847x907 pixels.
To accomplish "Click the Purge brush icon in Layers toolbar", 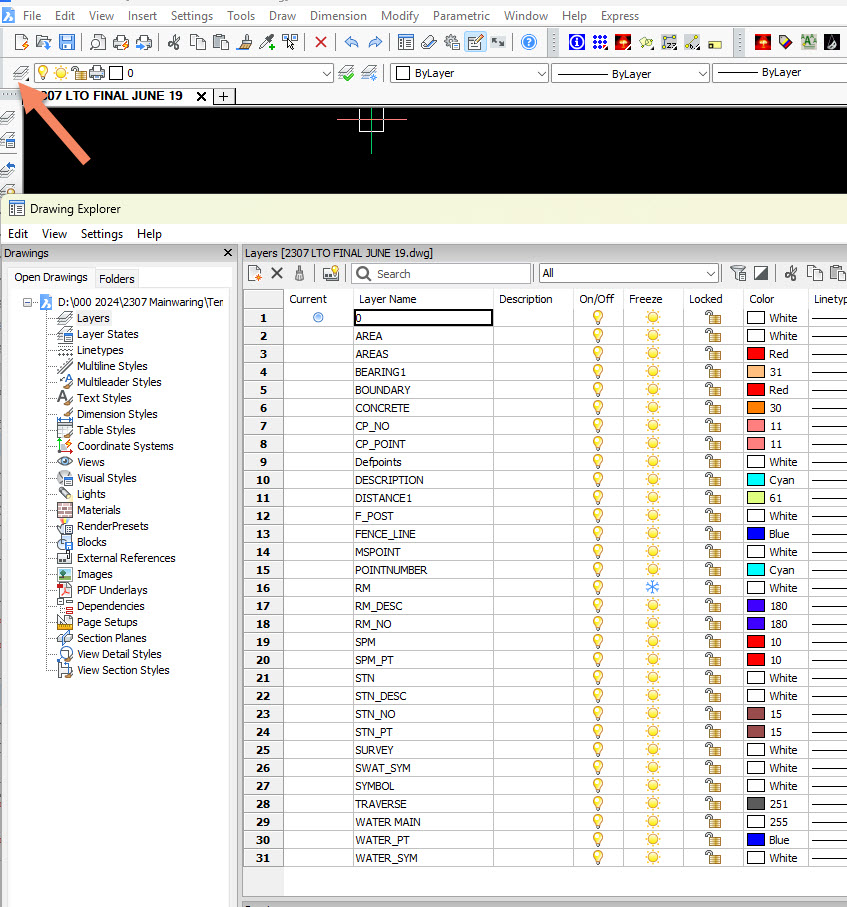I will pos(299,274).
